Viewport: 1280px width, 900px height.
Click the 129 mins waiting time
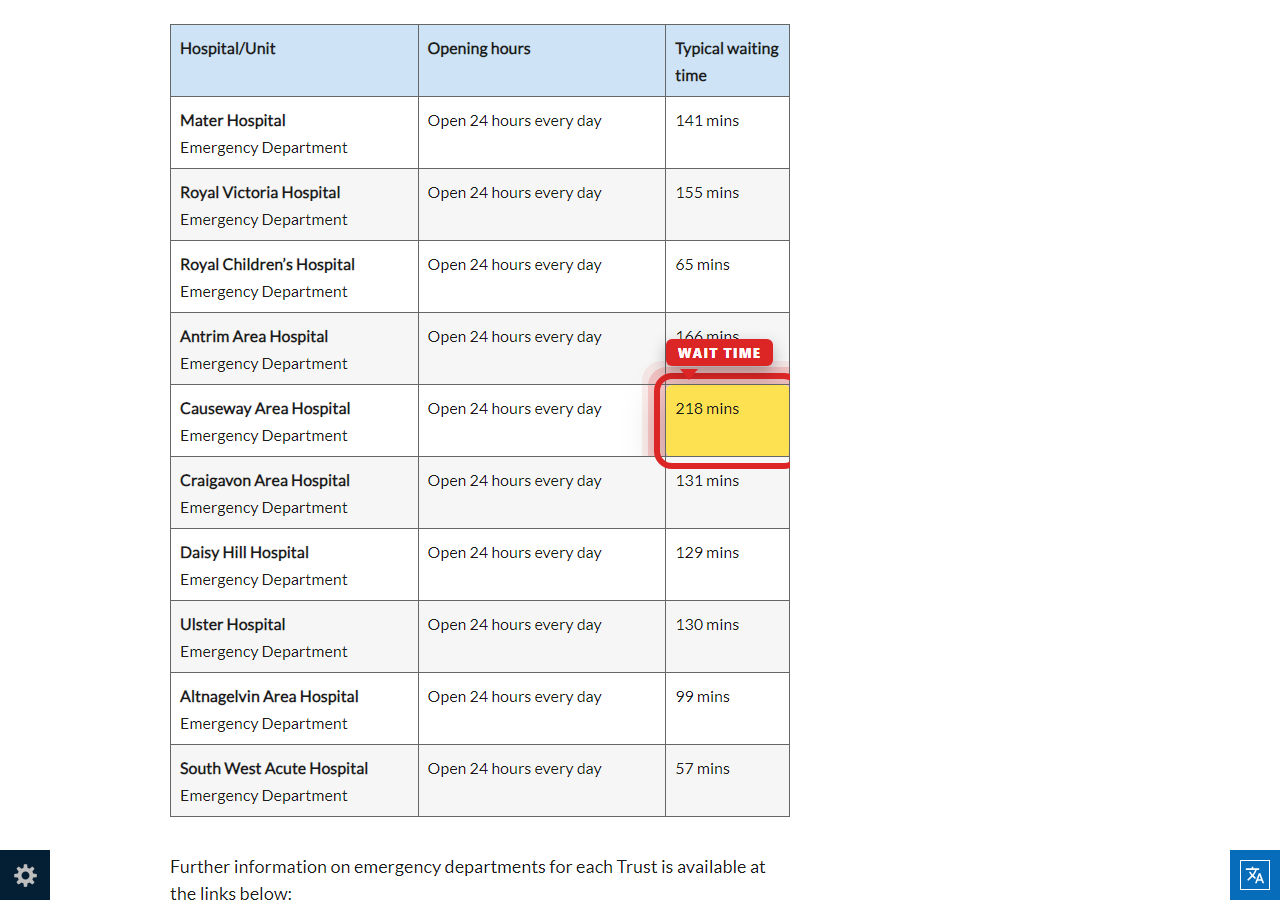707,552
